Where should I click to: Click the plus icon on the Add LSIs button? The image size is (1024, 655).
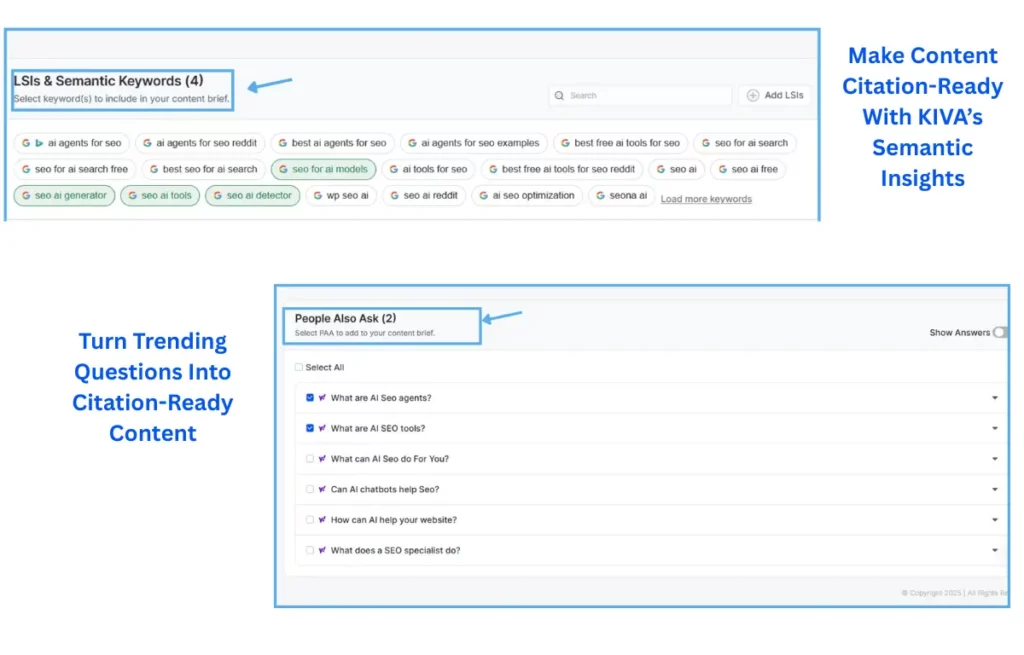pos(750,95)
